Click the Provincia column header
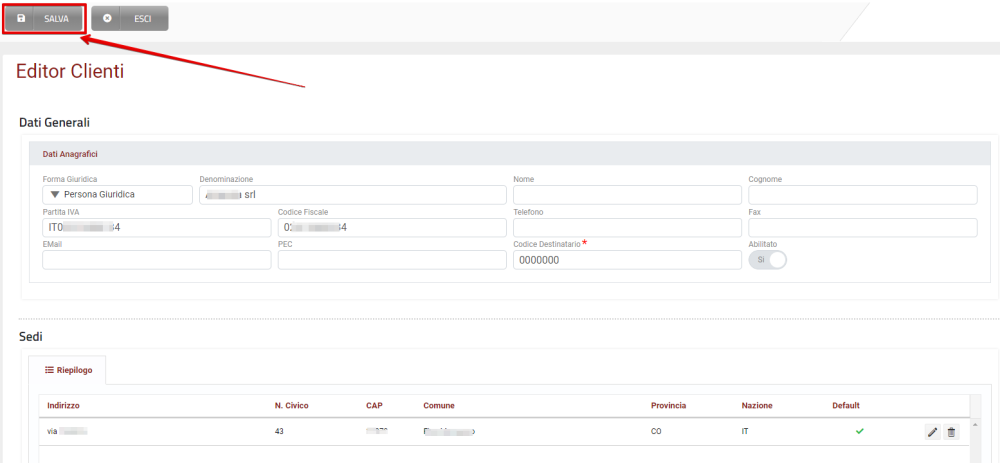The height and width of the screenshot is (463, 1000). (x=668, y=406)
